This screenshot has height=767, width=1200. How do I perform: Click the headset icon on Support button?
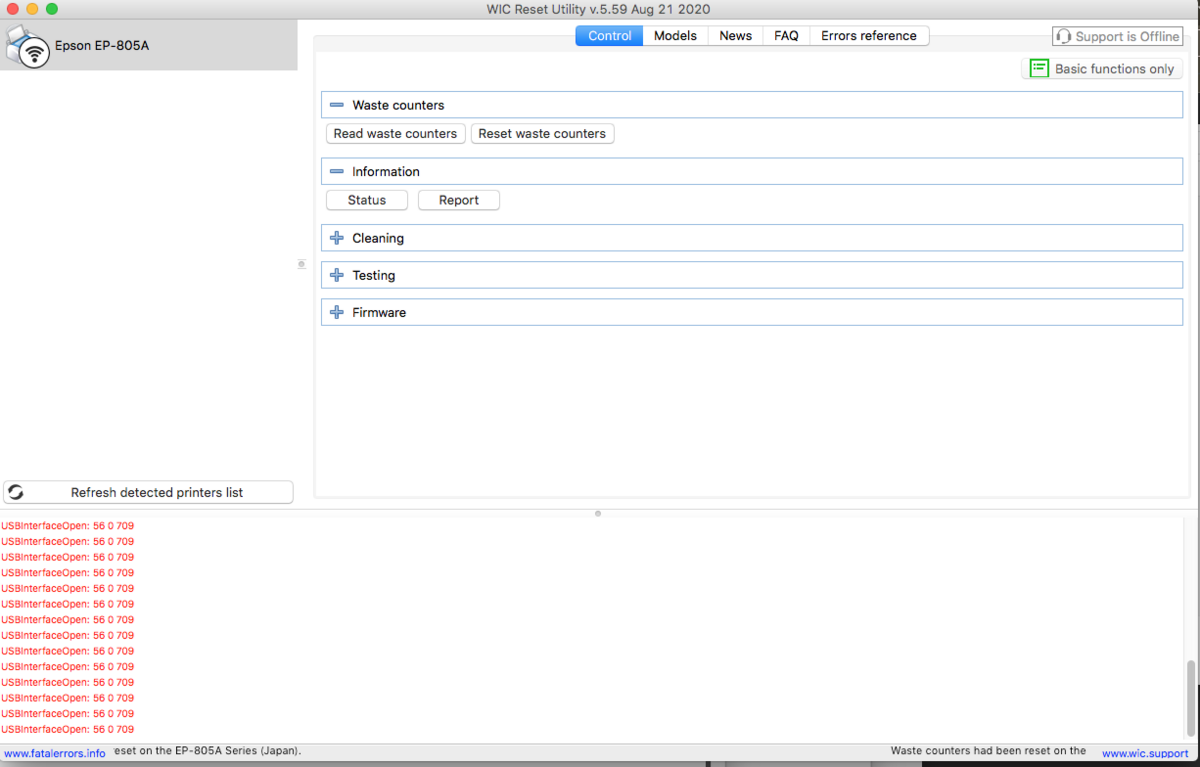[1064, 36]
